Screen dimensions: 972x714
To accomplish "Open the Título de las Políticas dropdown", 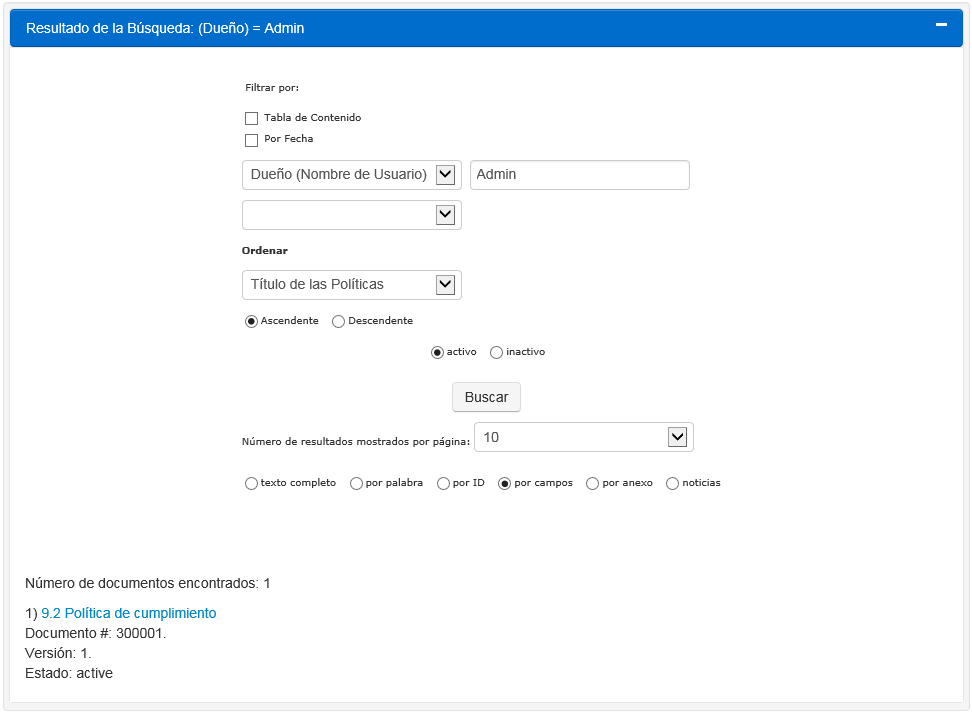I will click(351, 285).
